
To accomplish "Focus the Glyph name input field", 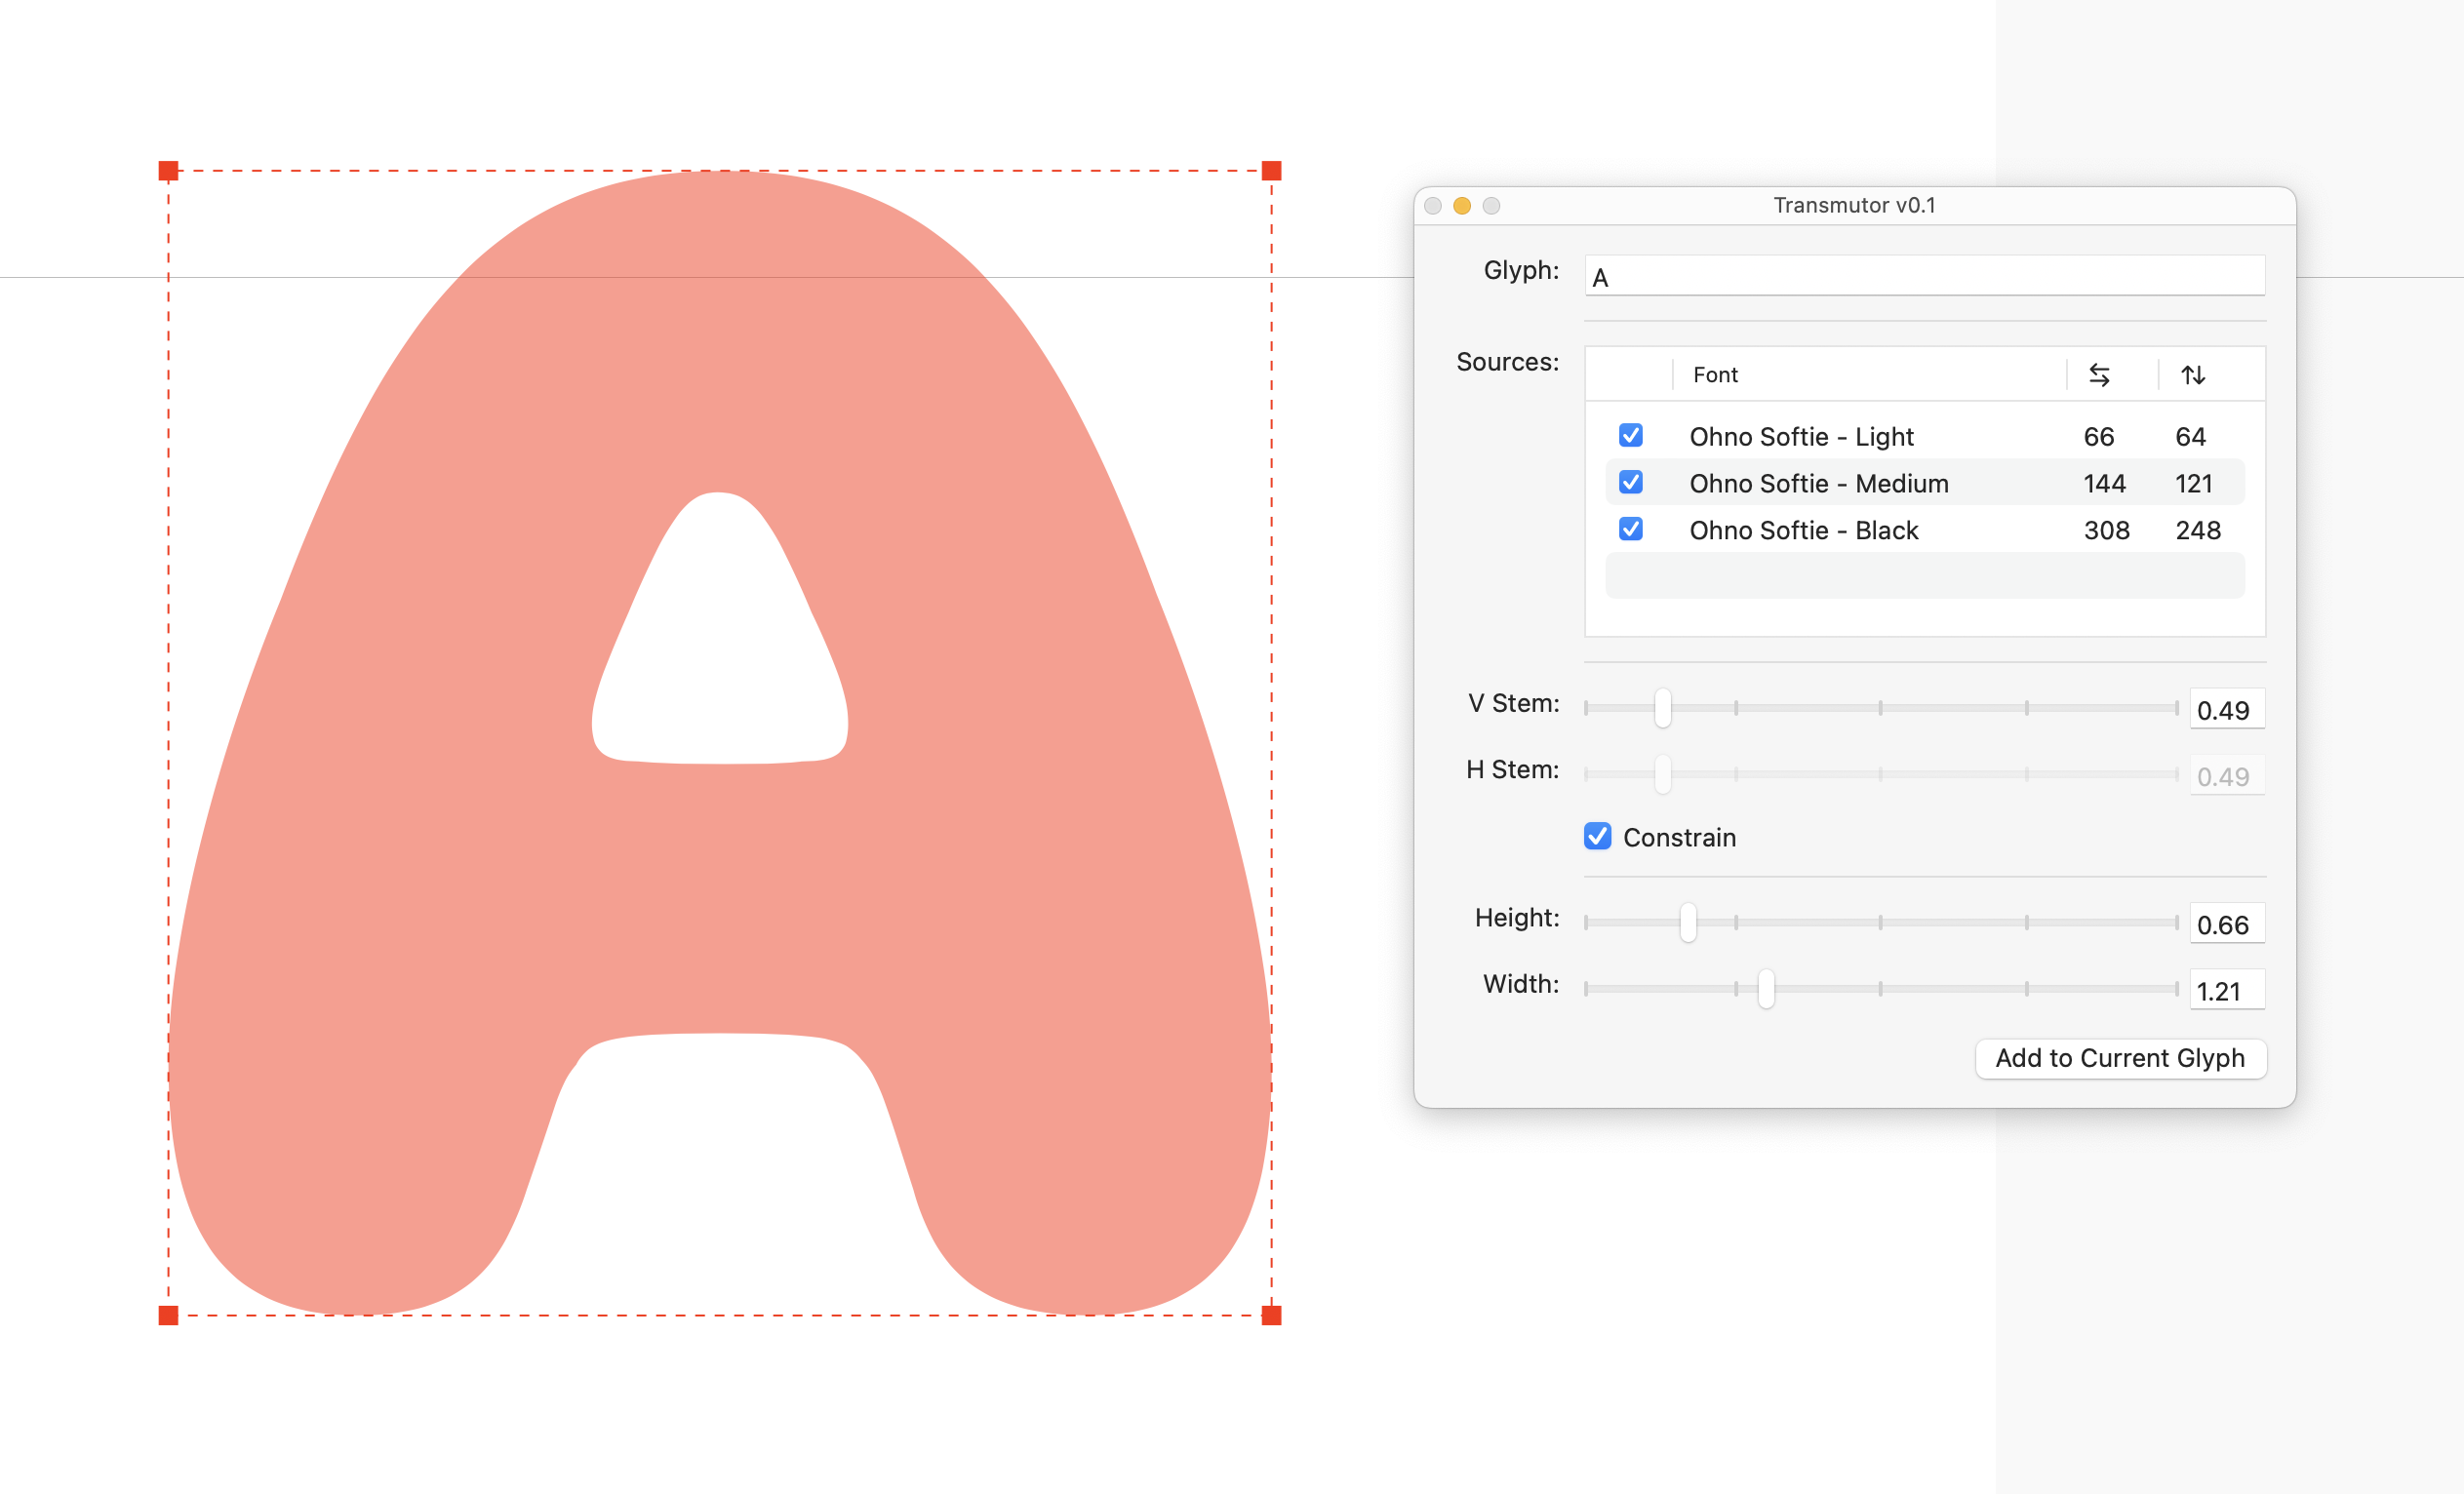I will (x=1924, y=276).
